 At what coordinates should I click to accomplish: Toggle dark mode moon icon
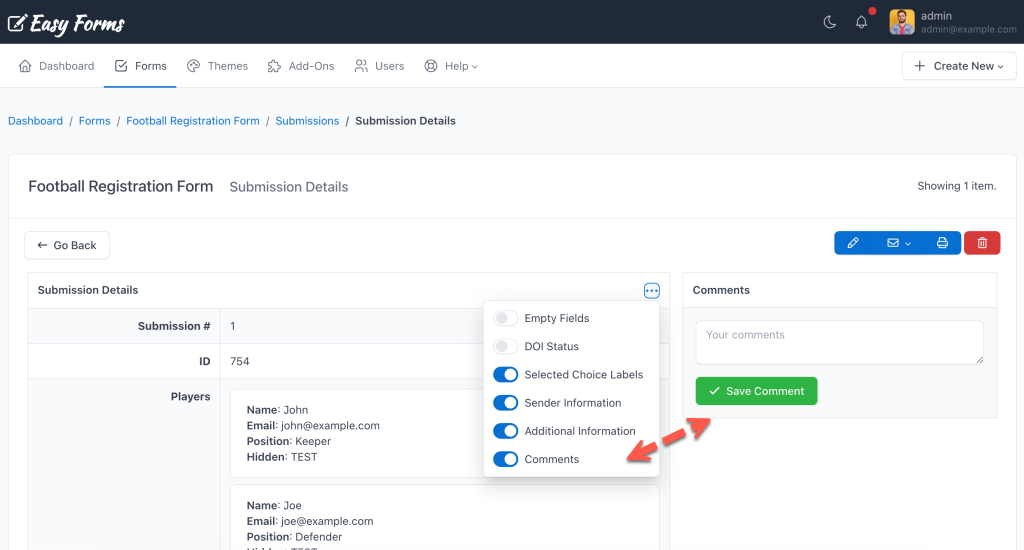pyautogui.click(x=829, y=22)
